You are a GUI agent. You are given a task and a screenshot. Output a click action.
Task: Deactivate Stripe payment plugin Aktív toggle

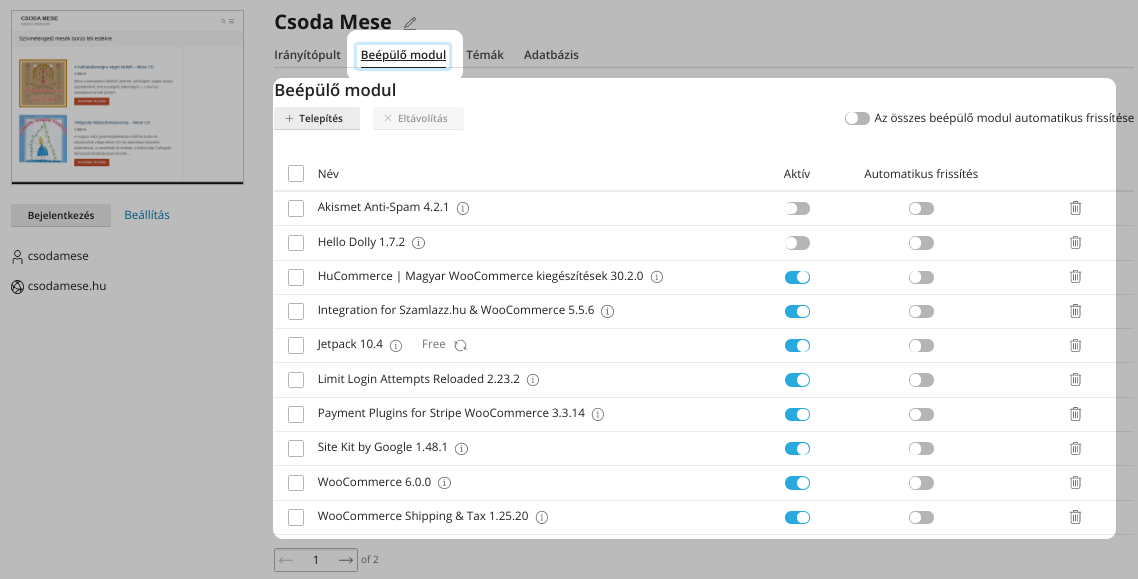point(797,414)
